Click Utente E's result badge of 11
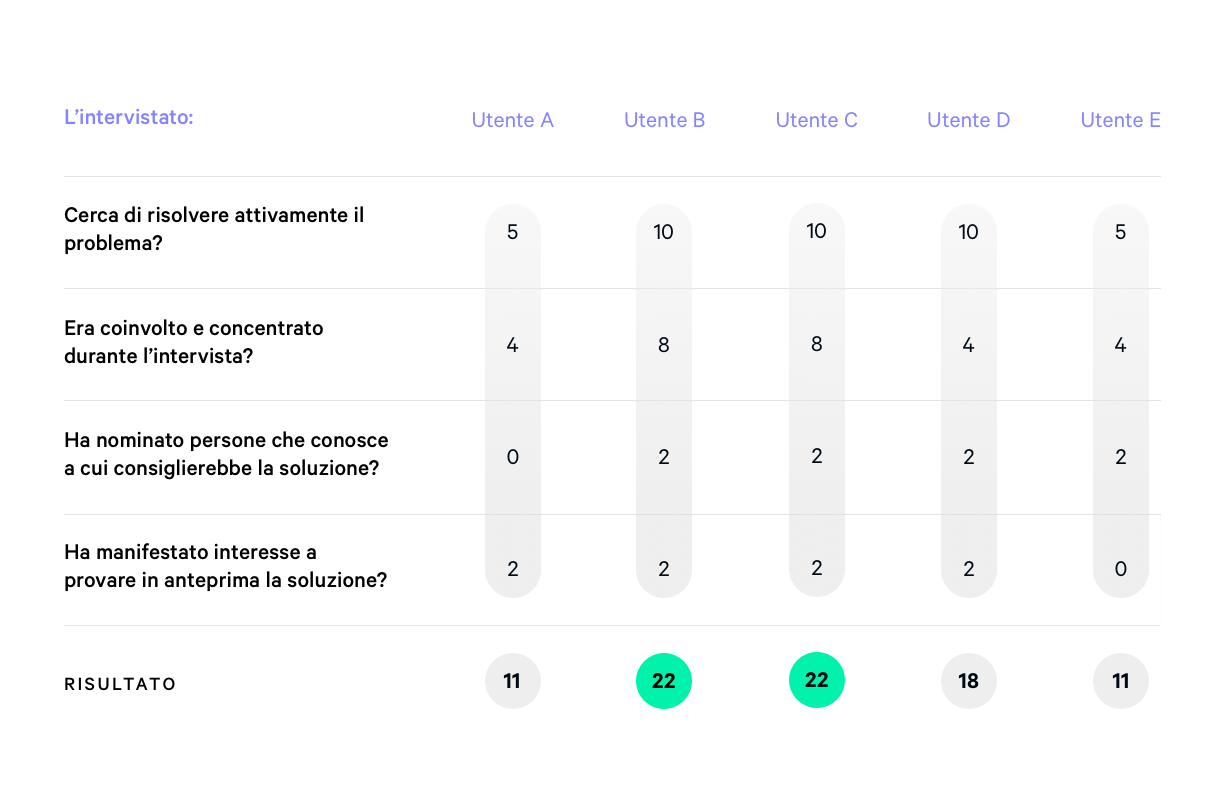This screenshot has height=801, width=1230. tap(1120, 681)
